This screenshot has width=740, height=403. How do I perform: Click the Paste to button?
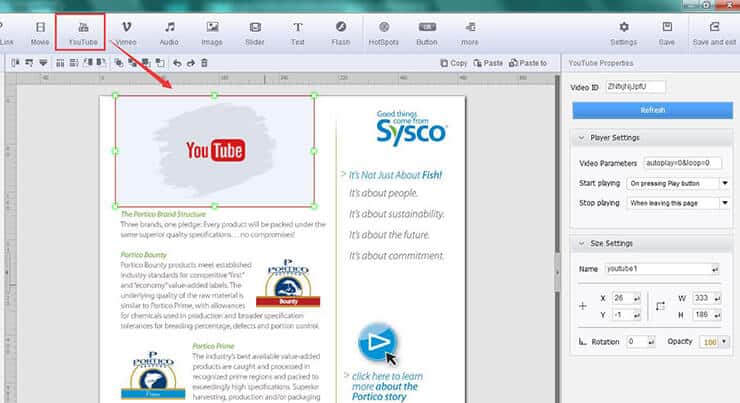pos(528,63)
